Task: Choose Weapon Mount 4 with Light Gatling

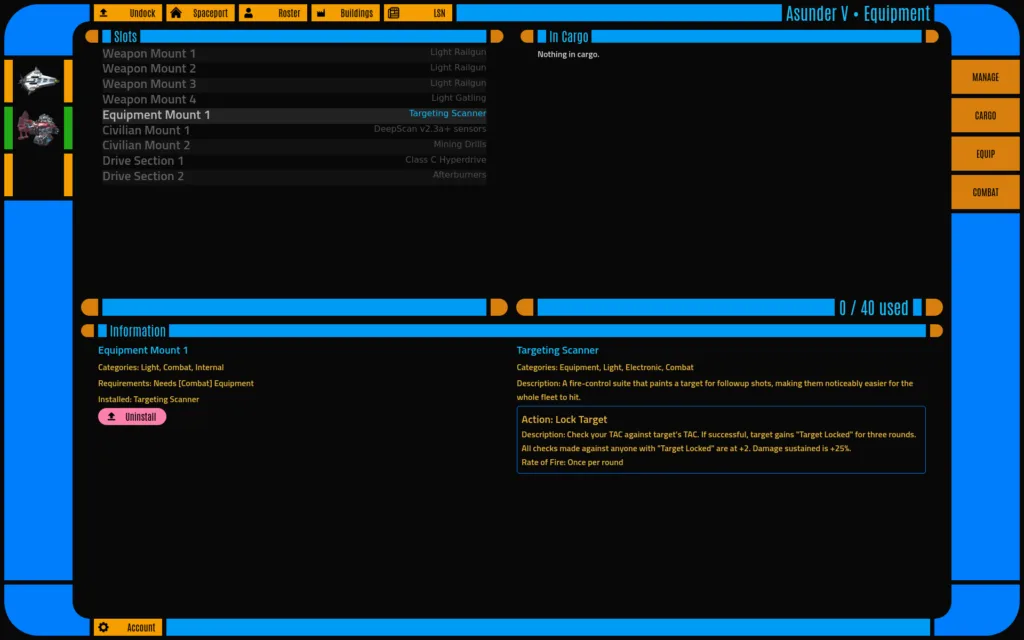Action: coord(294,99)
